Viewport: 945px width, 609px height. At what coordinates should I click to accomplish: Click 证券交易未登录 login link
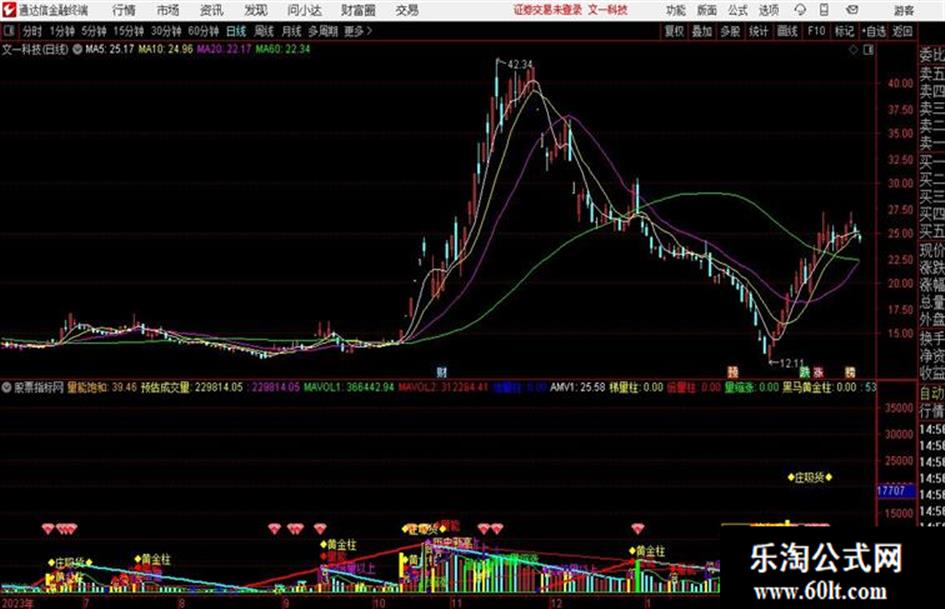point(548,10)
